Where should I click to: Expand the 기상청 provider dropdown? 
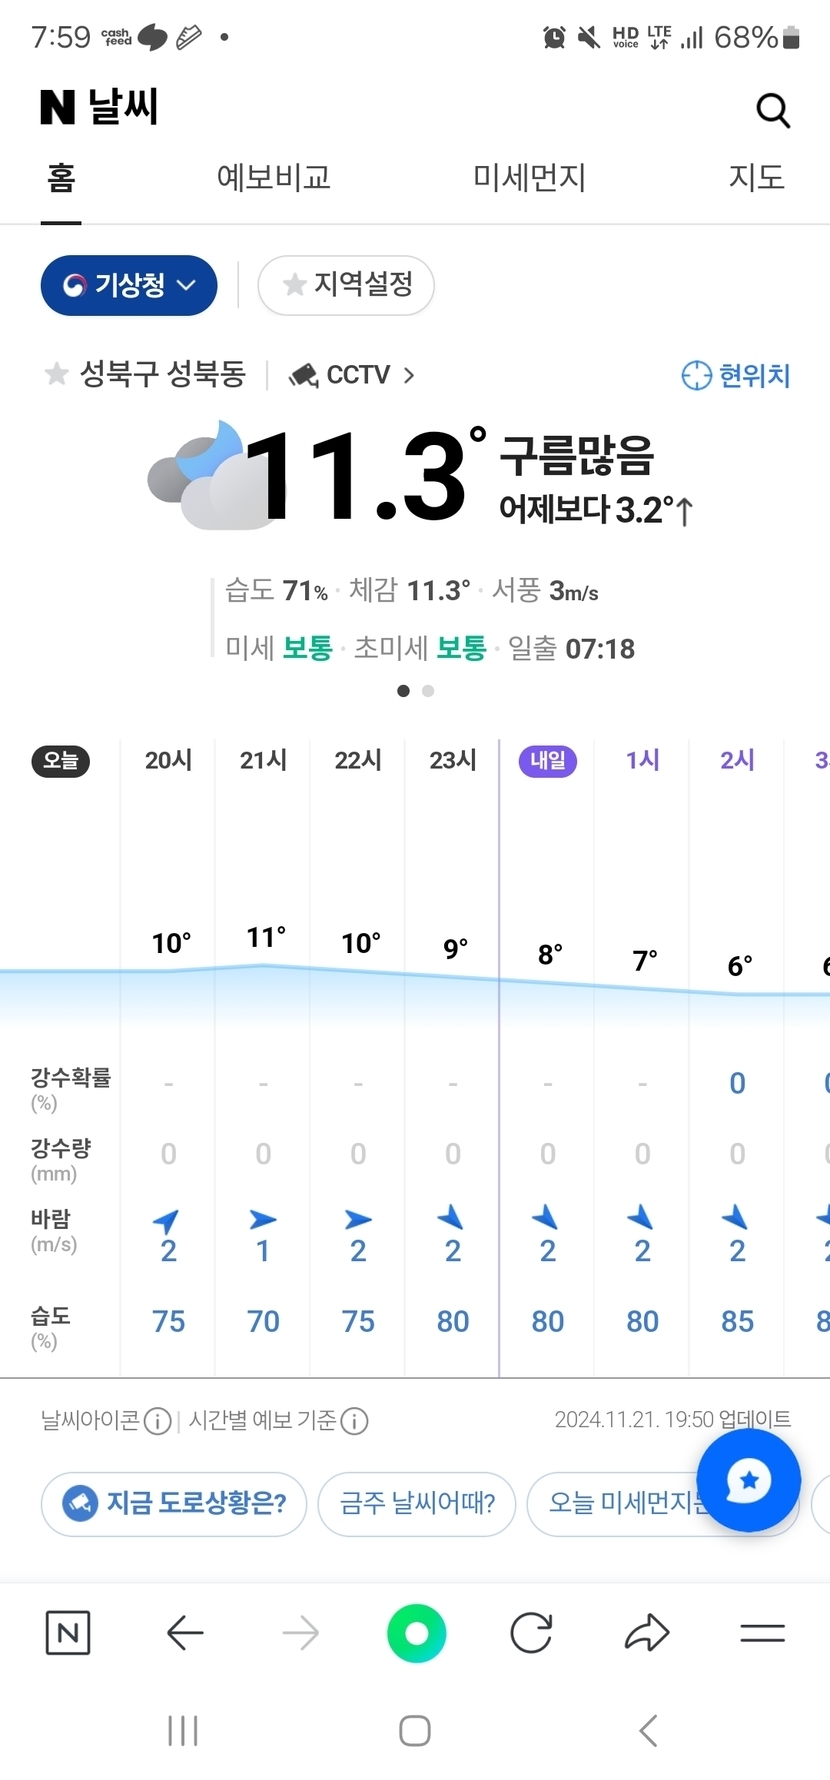129,286
